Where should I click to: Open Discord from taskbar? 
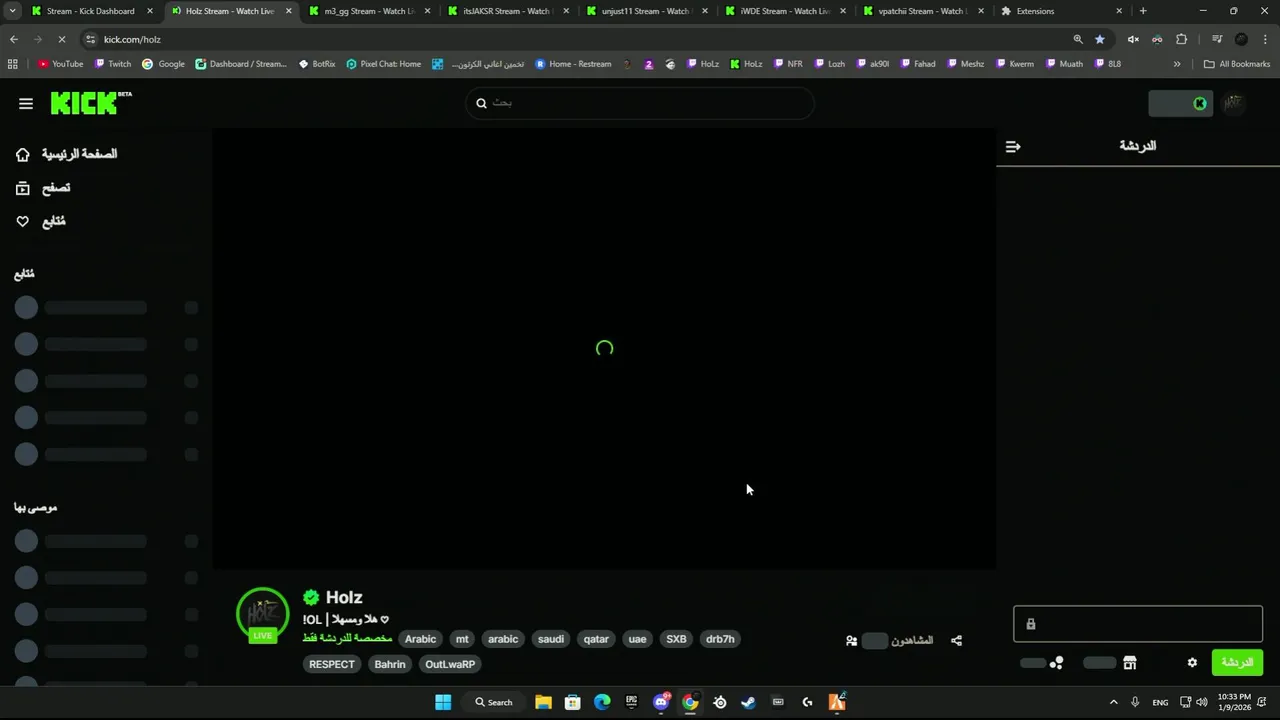coord(661,702)
